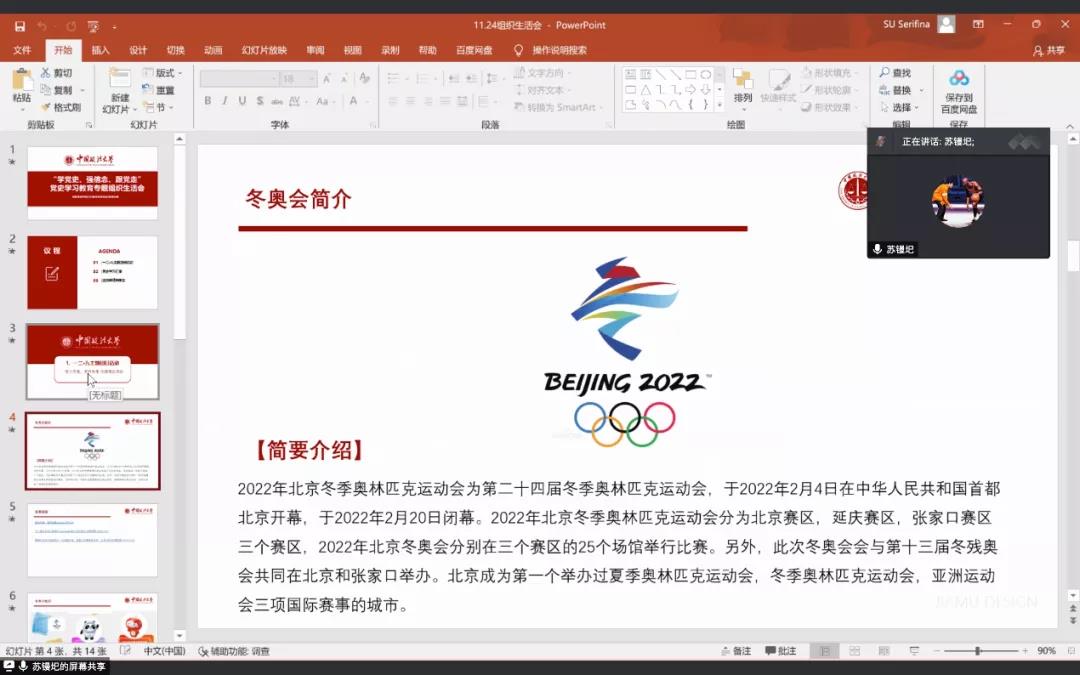Open the 版式 layout dropdown
This screenshot has height=675, width=1080.
tap(163, 72)
